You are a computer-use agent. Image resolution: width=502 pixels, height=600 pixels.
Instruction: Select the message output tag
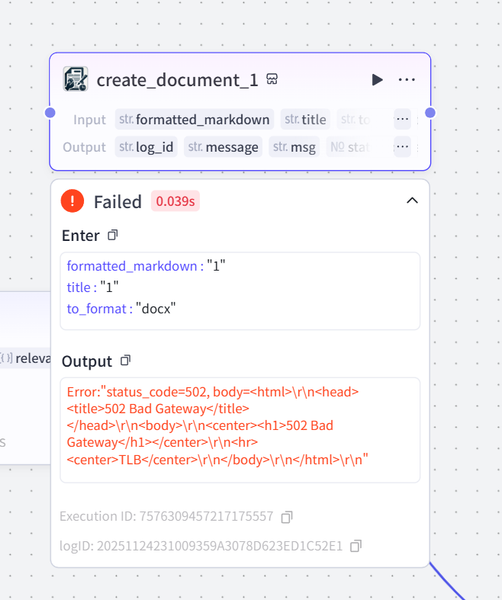[x=223, y=147]
